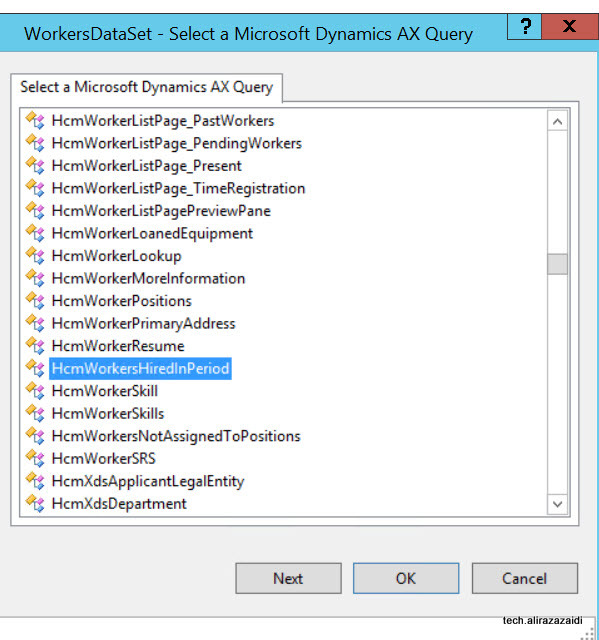Select the HcmWorkerListPage_PendingWorkers query
This screenshot has width=599, height=640.
(177, 143)
